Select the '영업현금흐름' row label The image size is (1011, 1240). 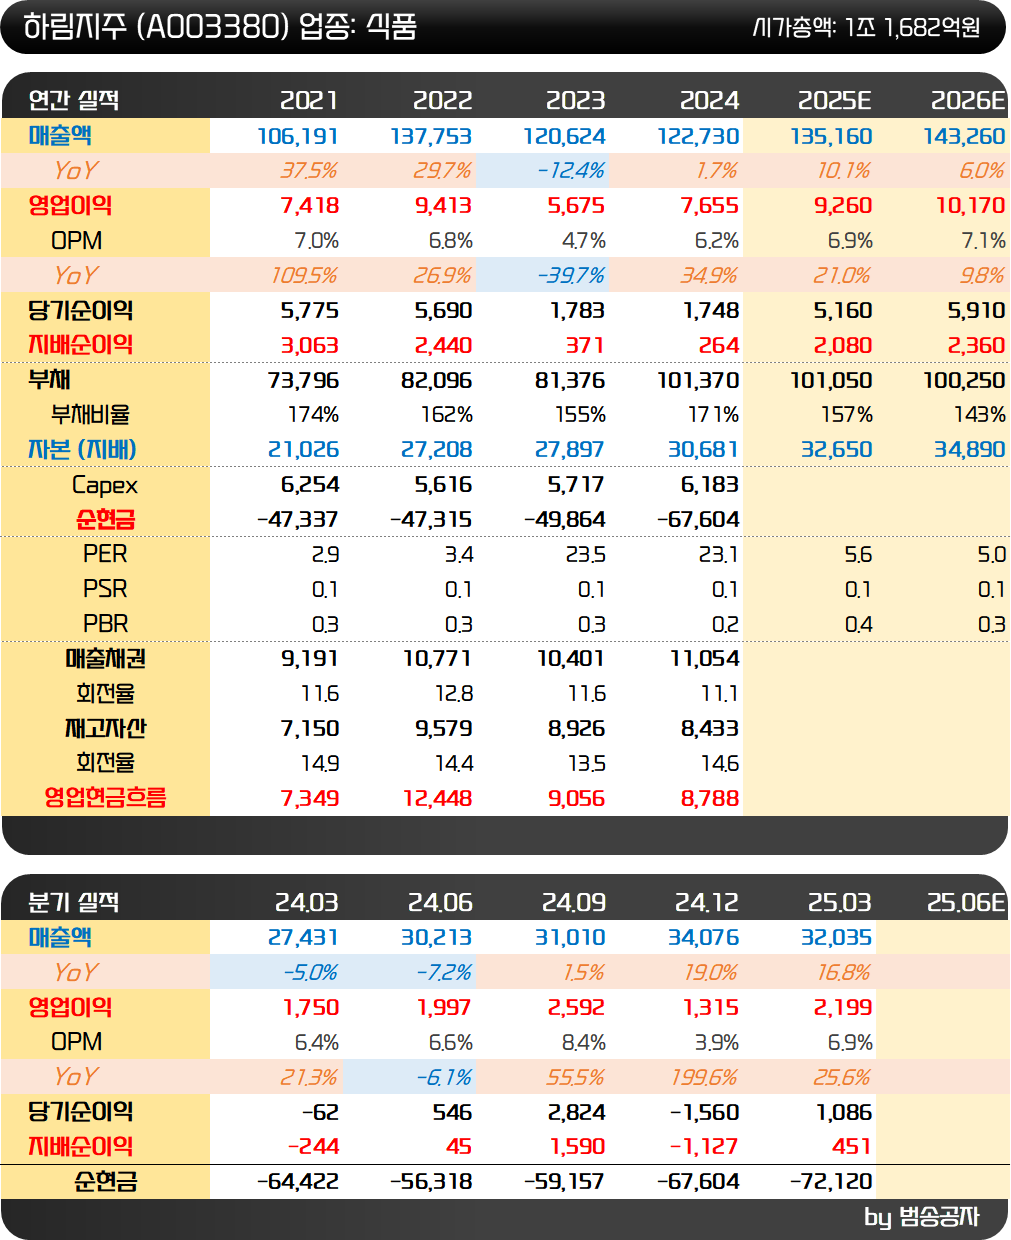(x=105, y=798)
